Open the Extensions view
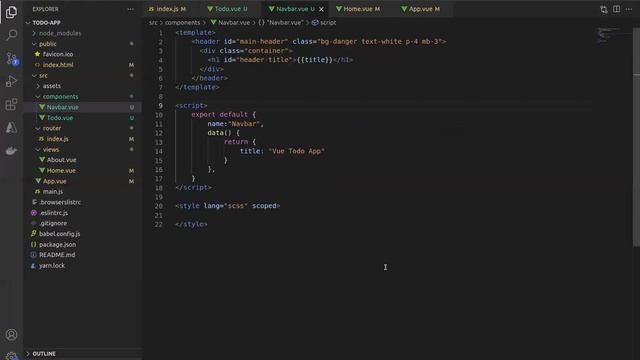Image resolution: width=640 pixels, height=360 pixels. pos(11,104)
